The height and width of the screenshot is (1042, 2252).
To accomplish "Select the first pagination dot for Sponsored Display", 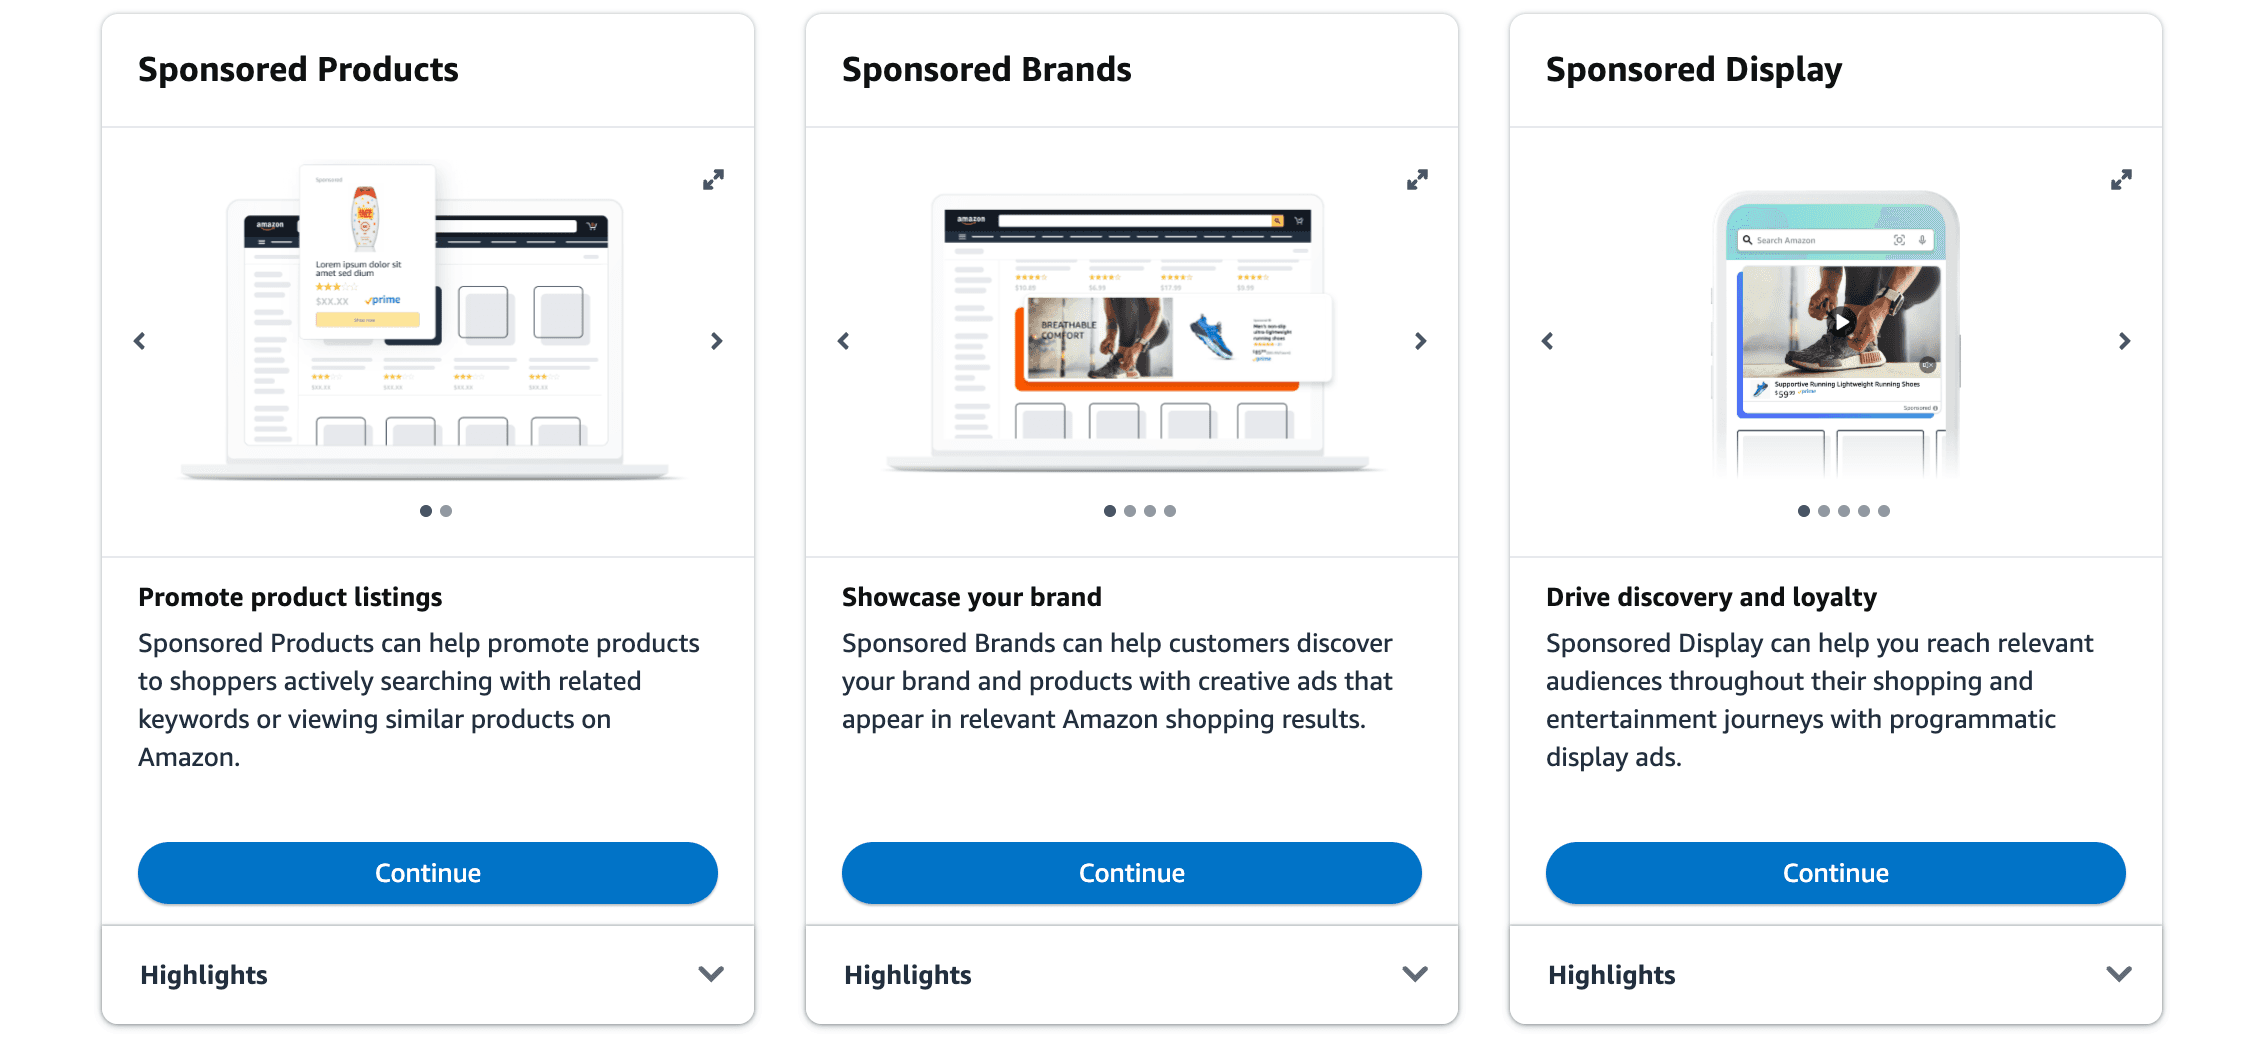I will [x=1804, y=511].
